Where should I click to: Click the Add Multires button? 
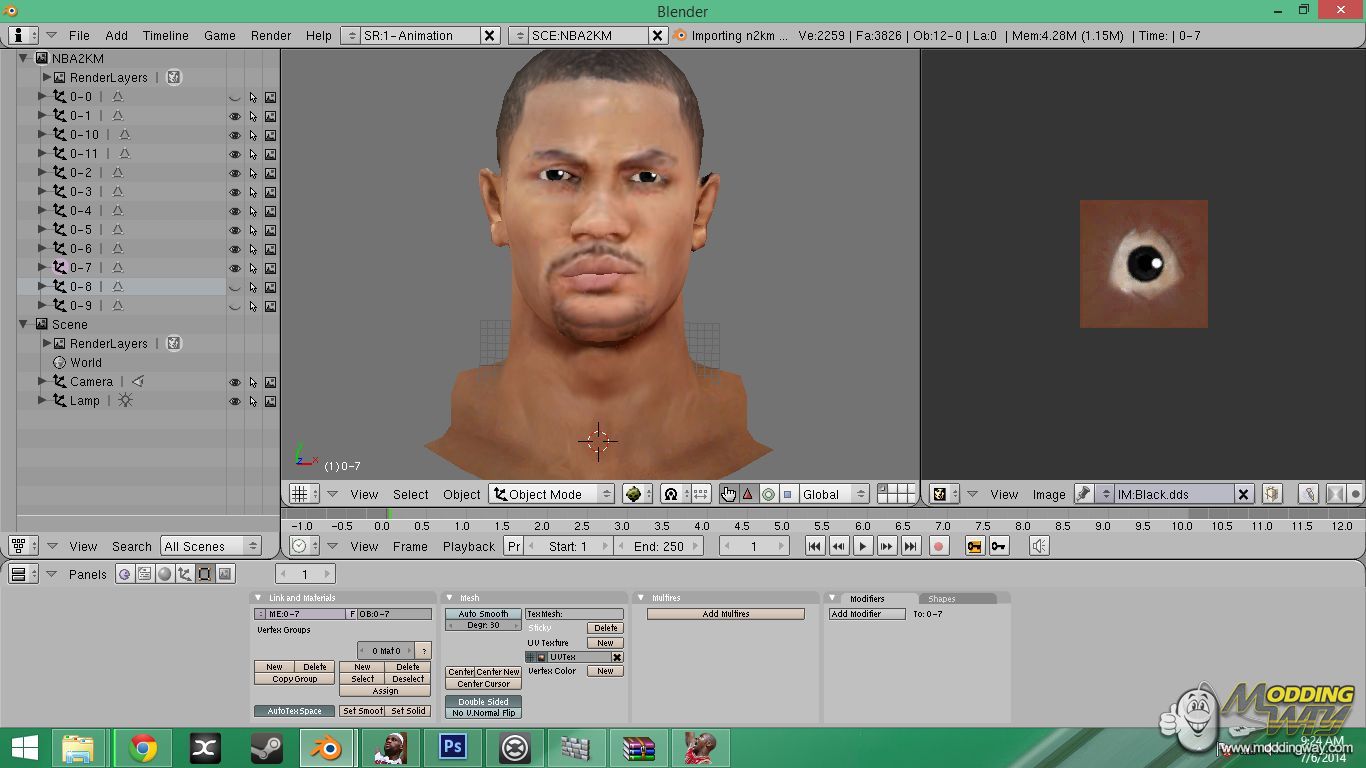[x=725, y=614]
